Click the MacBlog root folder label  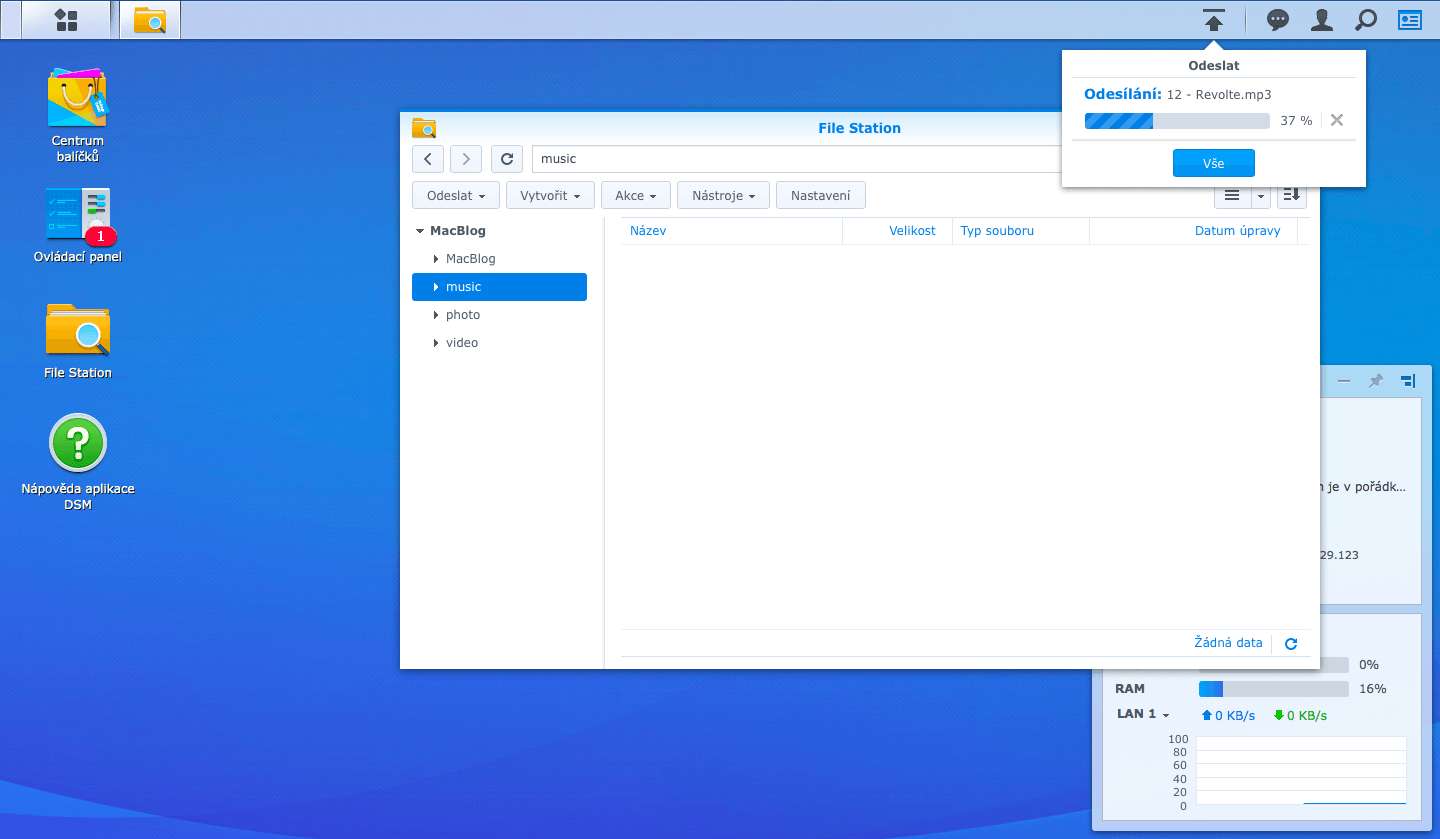(x=458, y=231)
